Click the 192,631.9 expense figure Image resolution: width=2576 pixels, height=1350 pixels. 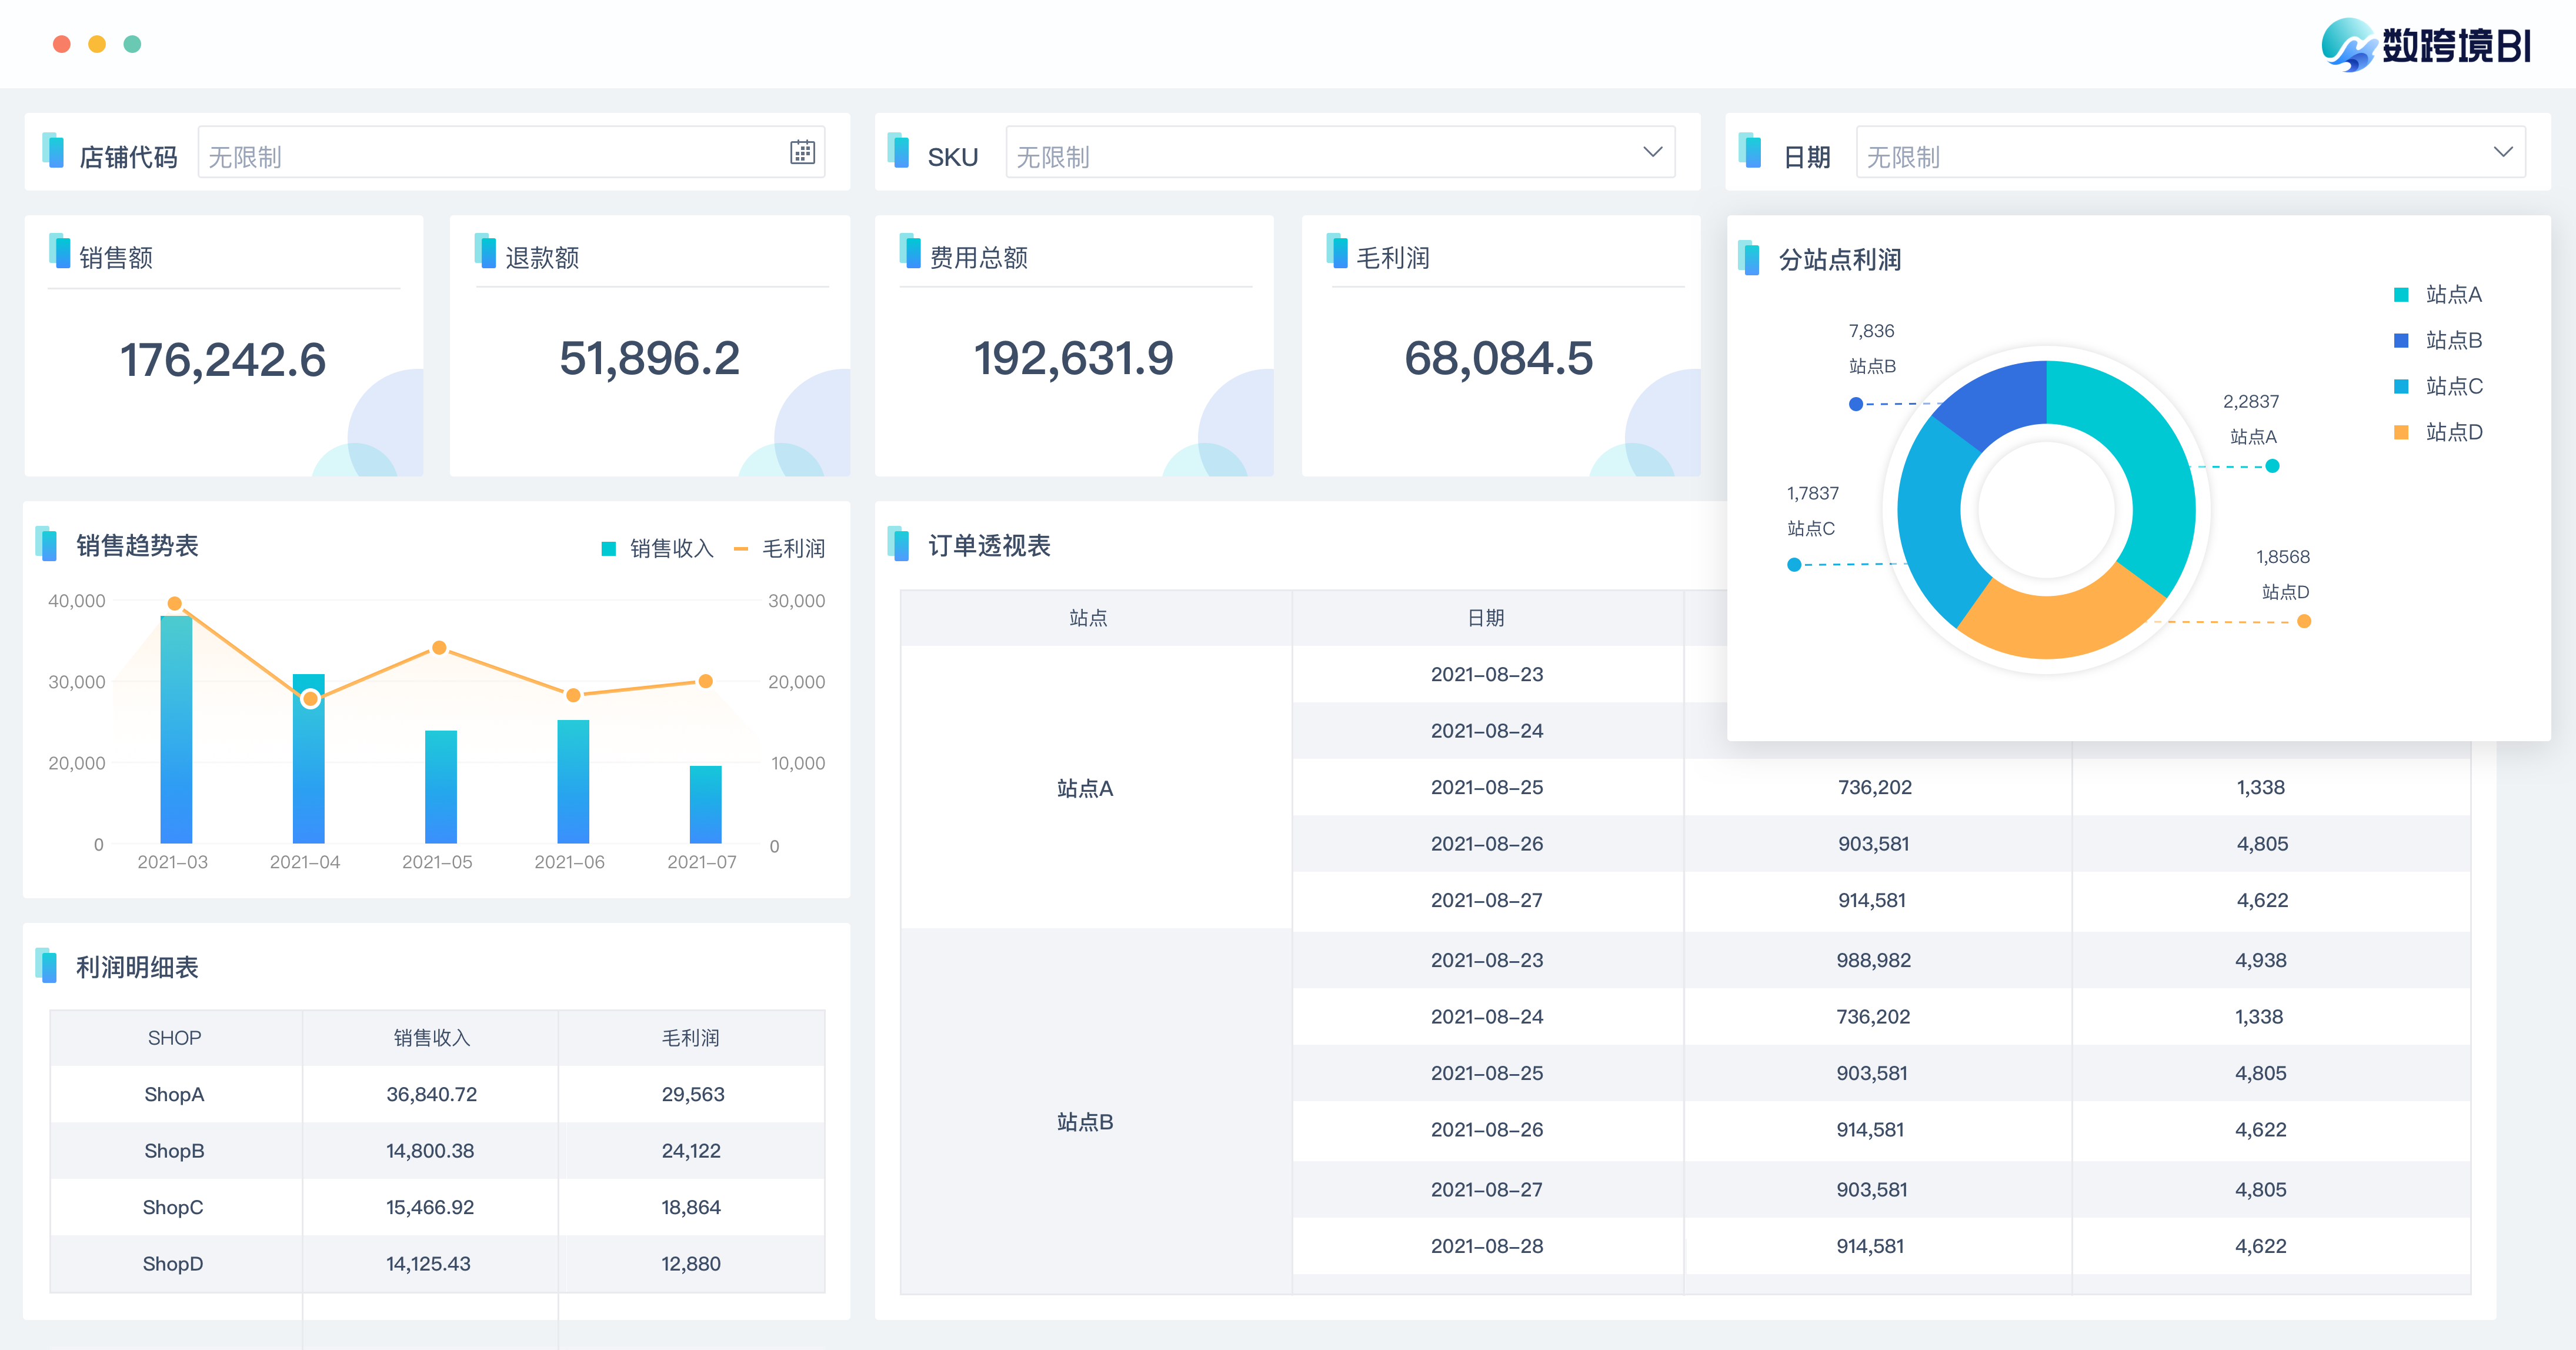[x=1073, y=359]
